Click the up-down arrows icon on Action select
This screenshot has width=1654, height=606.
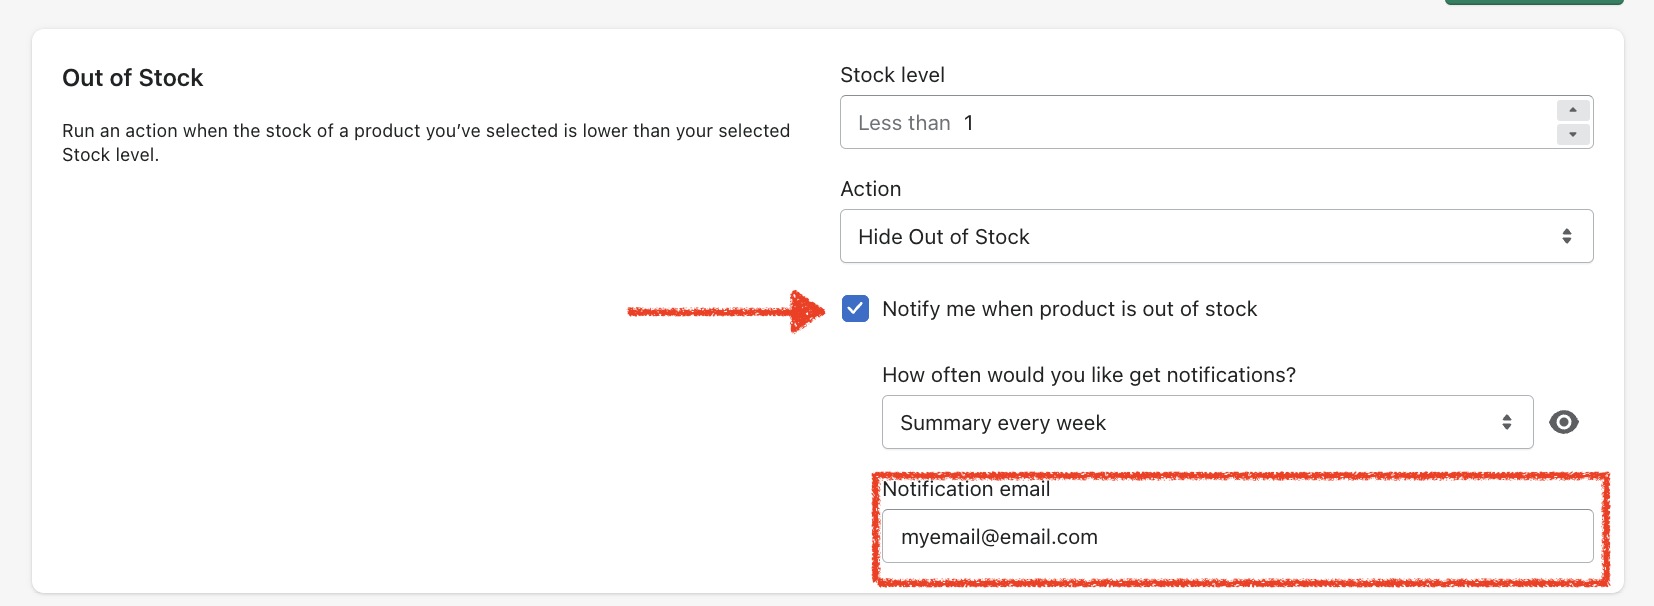[x=1566, y=237]
